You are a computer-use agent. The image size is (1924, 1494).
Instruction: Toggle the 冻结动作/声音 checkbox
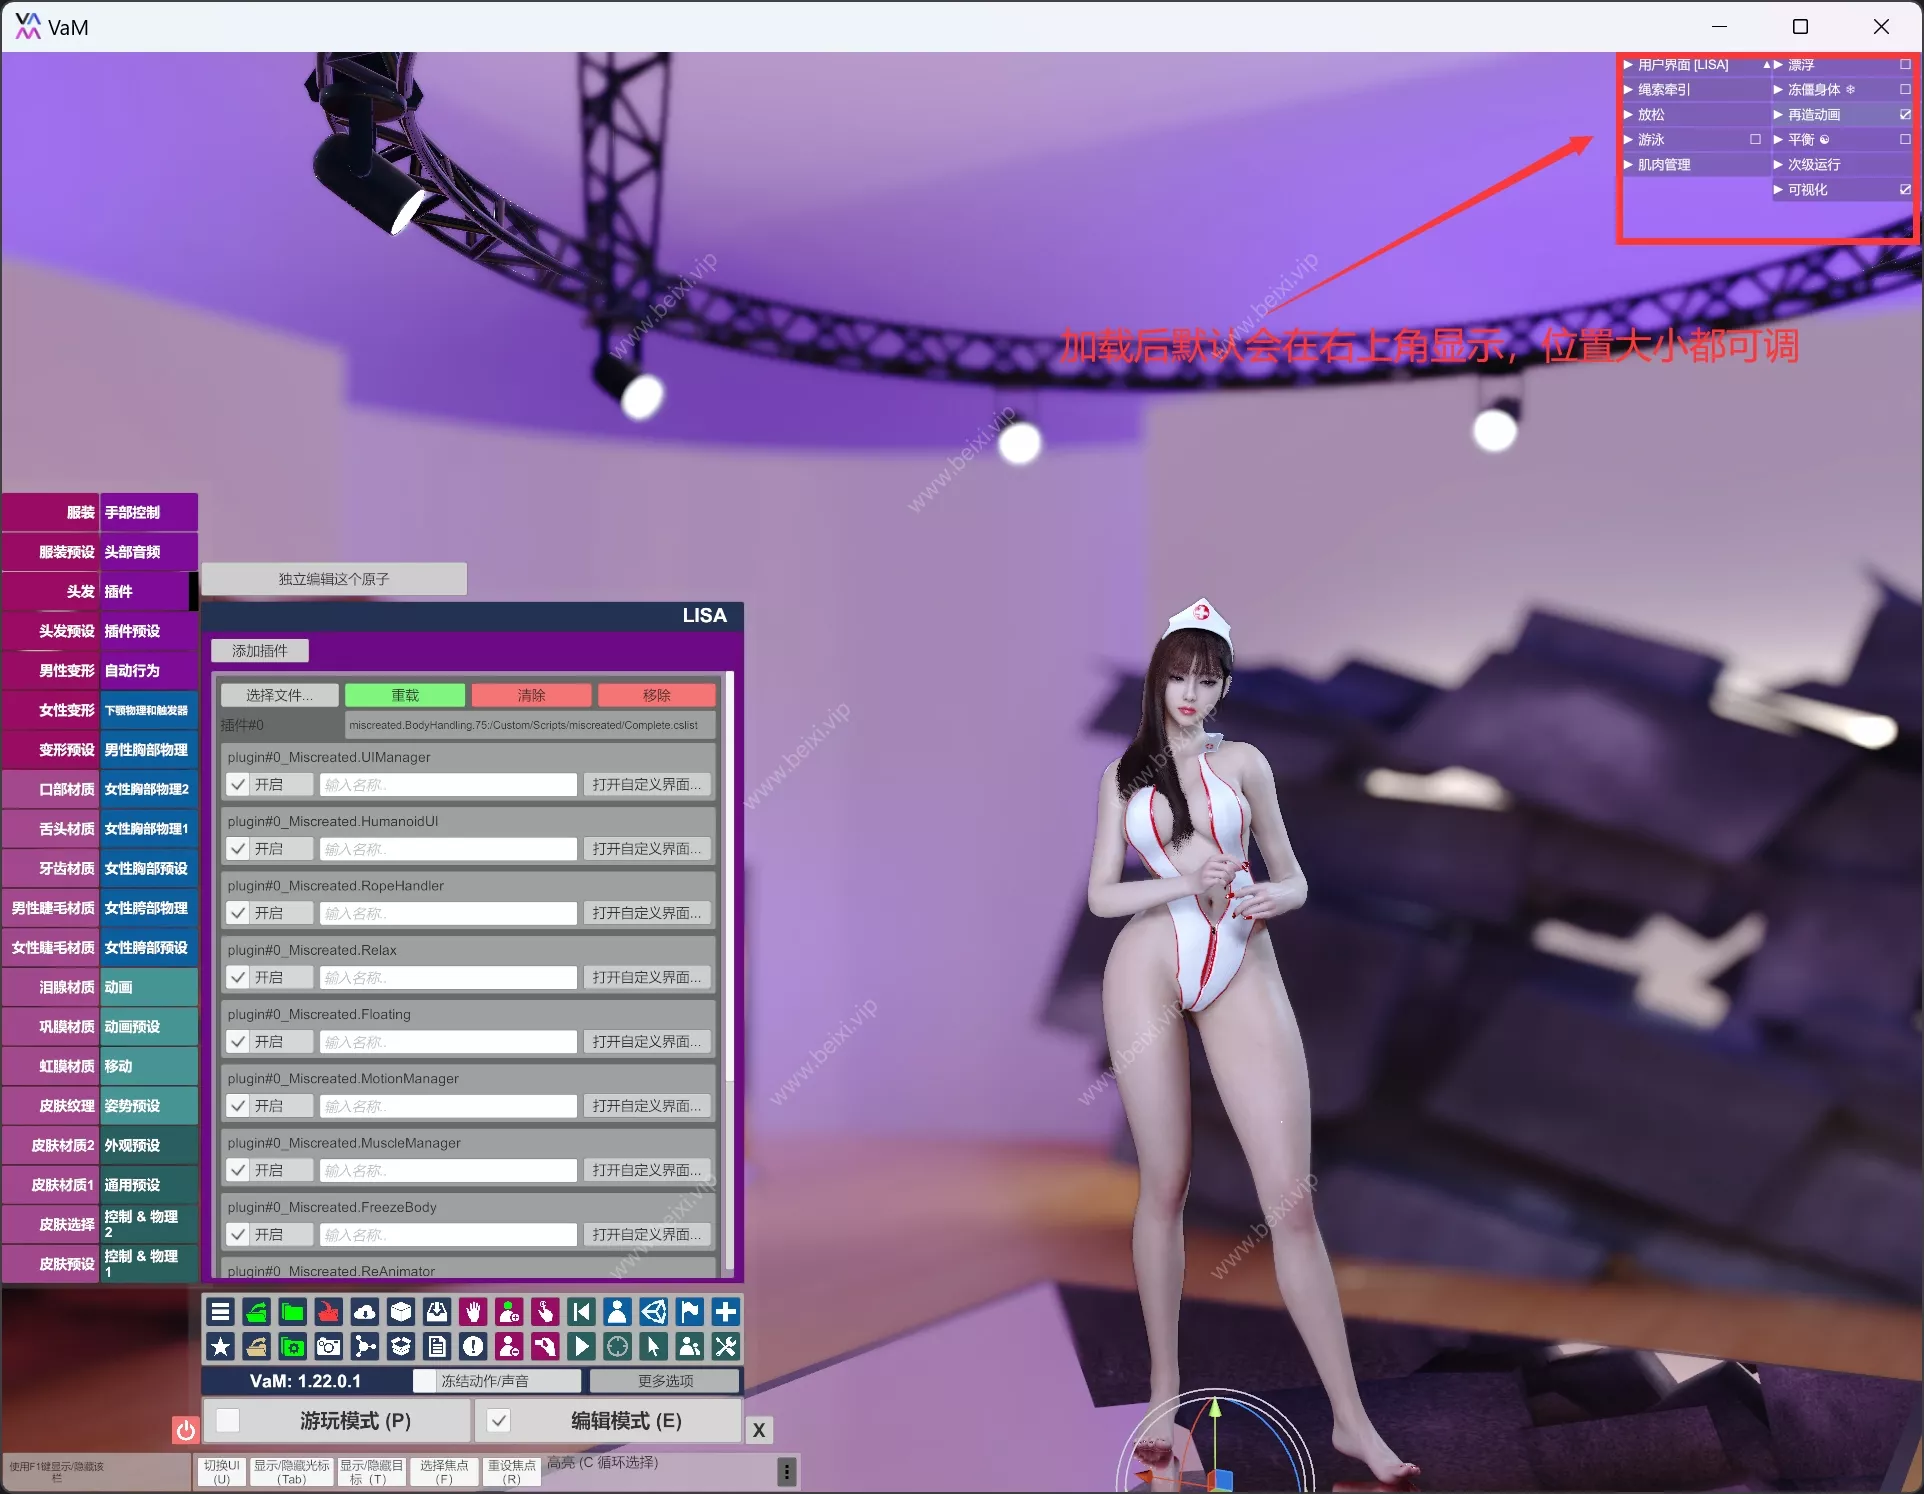(426, 1381)
